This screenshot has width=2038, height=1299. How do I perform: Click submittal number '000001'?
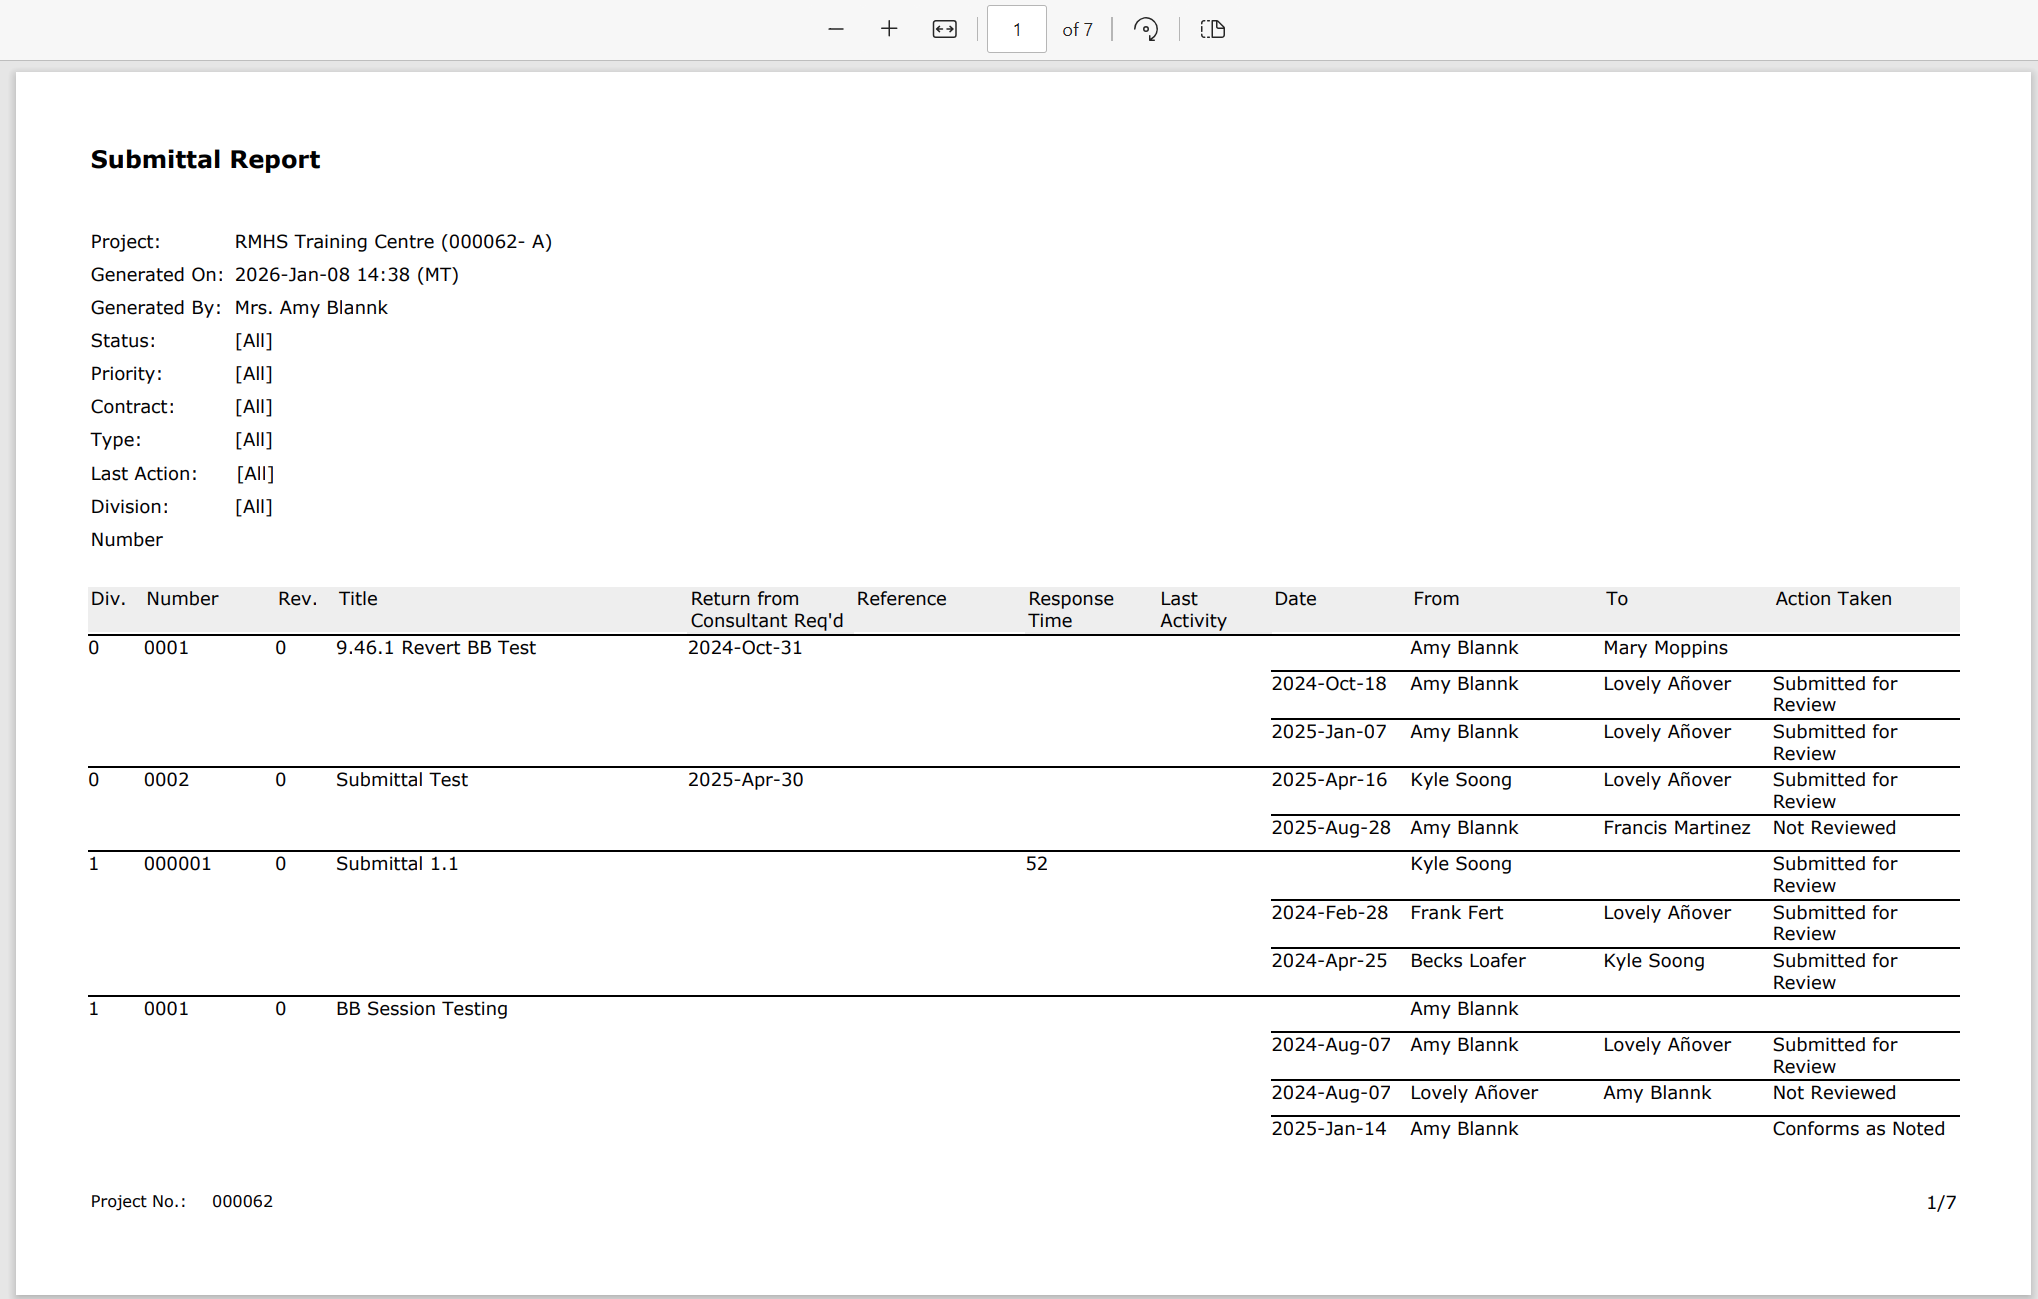[177, 864]
